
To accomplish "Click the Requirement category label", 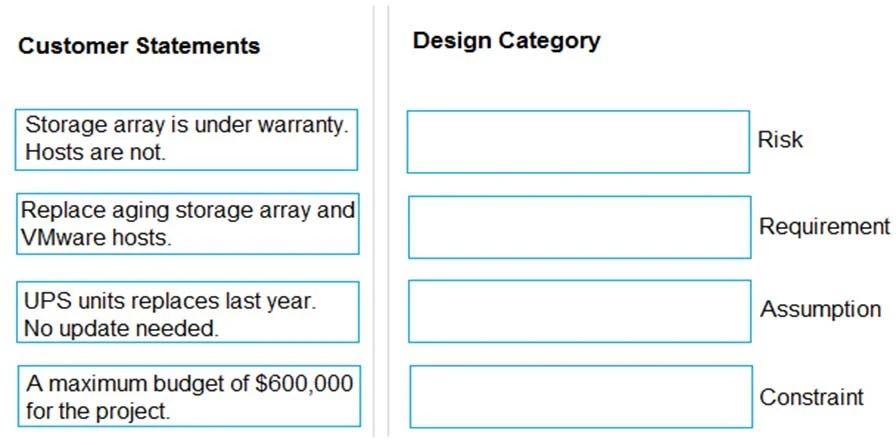I will coord(824,227).
